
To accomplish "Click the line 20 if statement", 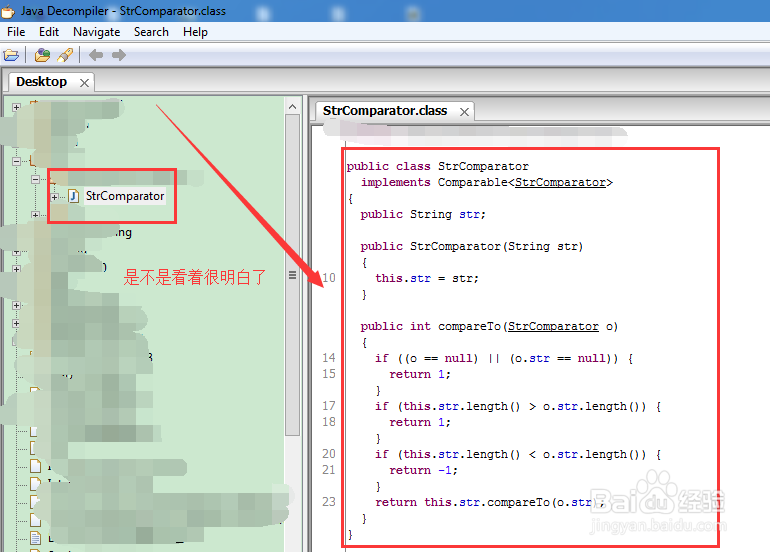I will pos(518,454).
